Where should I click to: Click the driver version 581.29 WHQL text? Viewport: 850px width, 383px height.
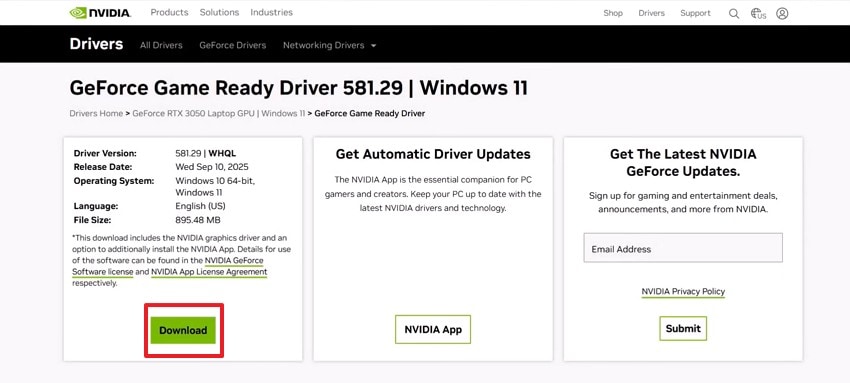pyautogui.click(x=205, y=153)
